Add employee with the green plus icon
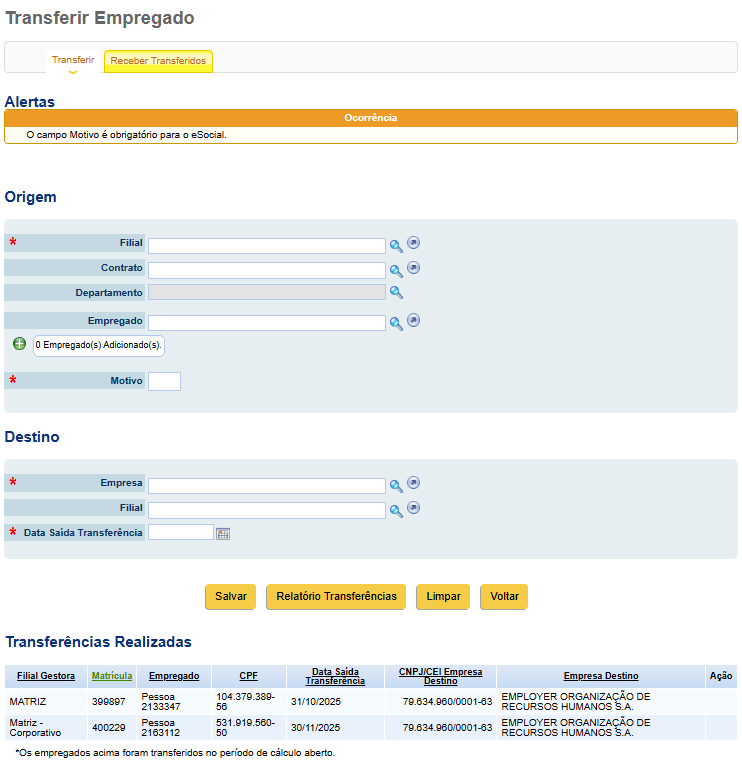Screen dimensions: 742x778 tap(19, 344)
